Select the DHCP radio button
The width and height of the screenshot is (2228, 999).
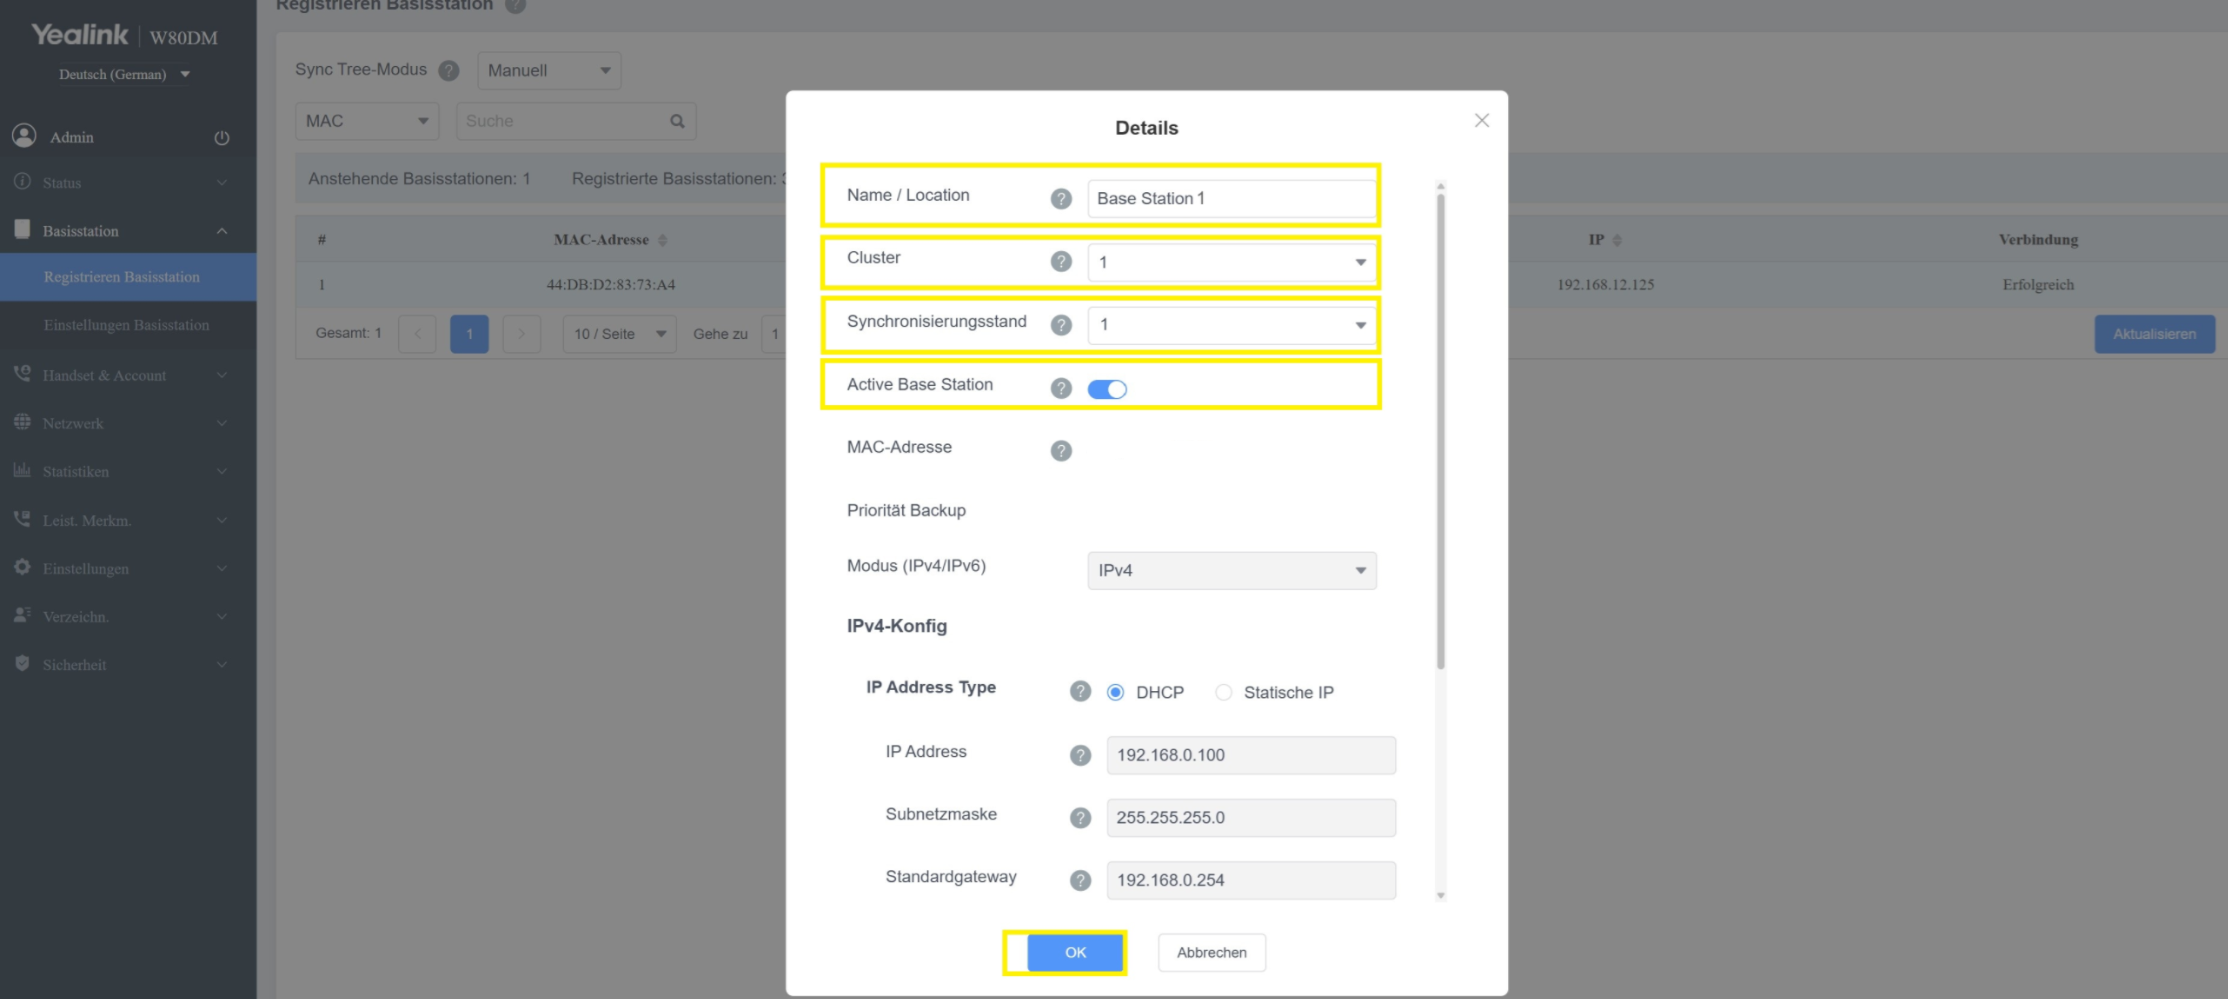(1115, 693)
